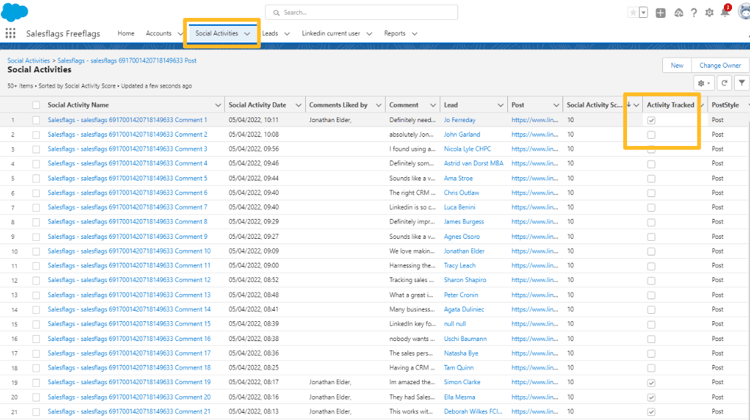The image size is (750, 420).
Task: Click Jonathan Elder in row 20
Action: [330, 397]
